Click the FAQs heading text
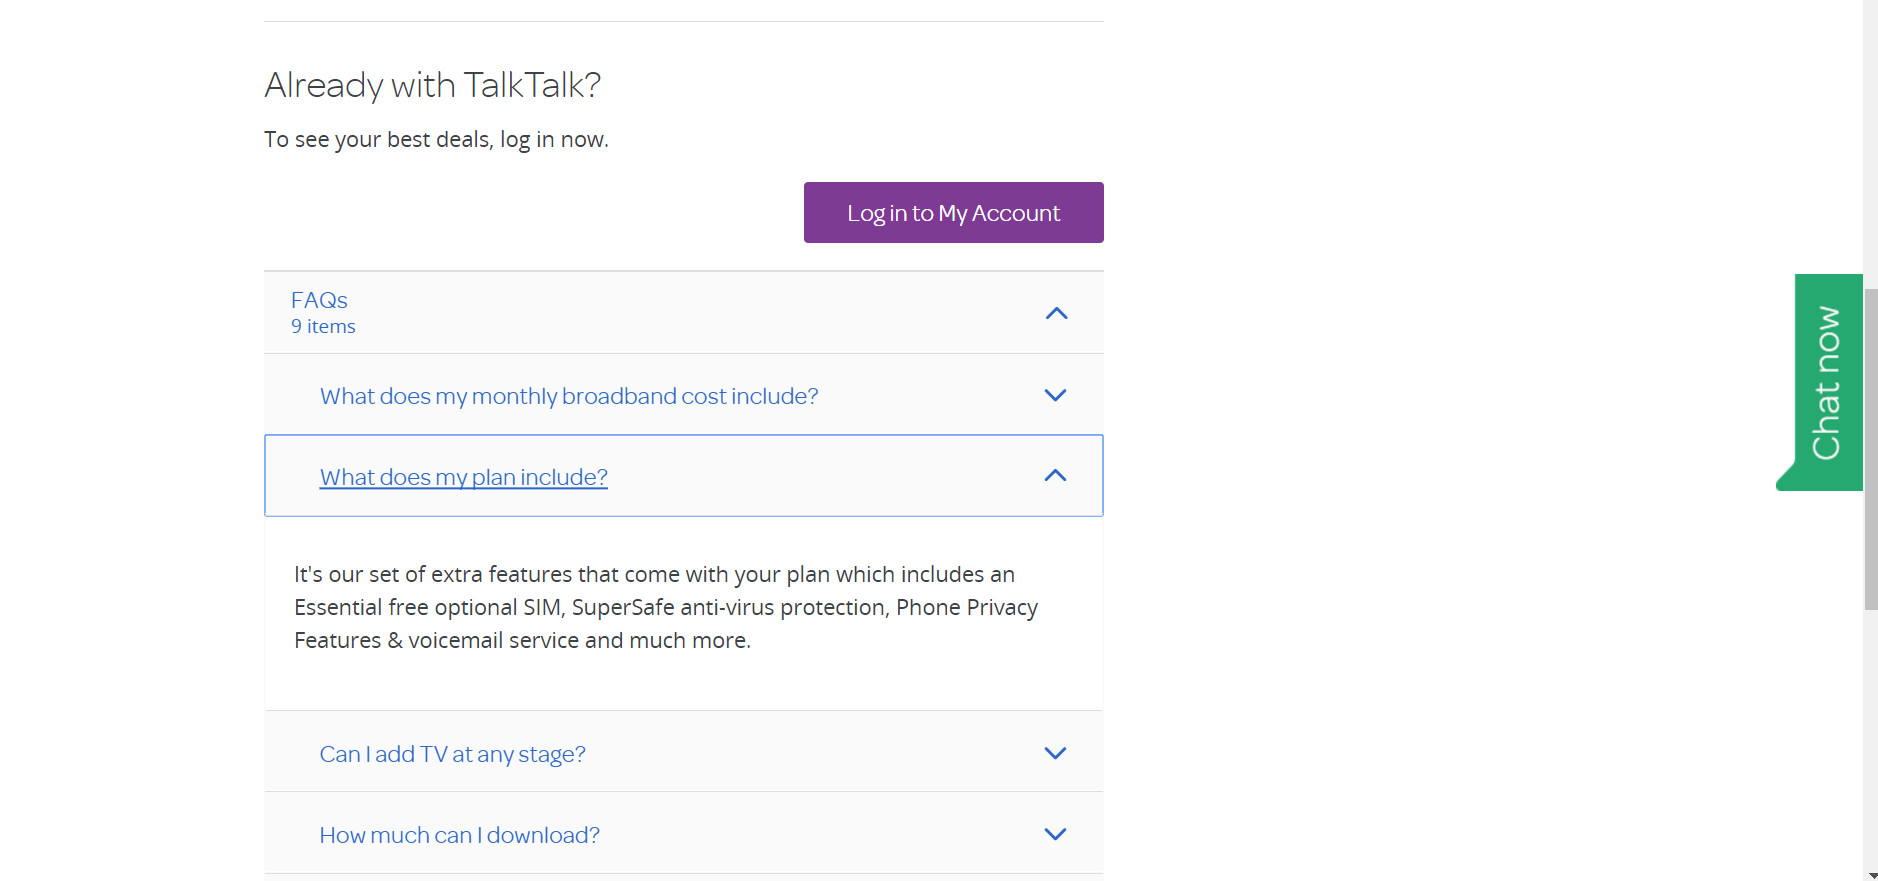1878x881 pixels. pyautogui.click(x=319, y=300)
